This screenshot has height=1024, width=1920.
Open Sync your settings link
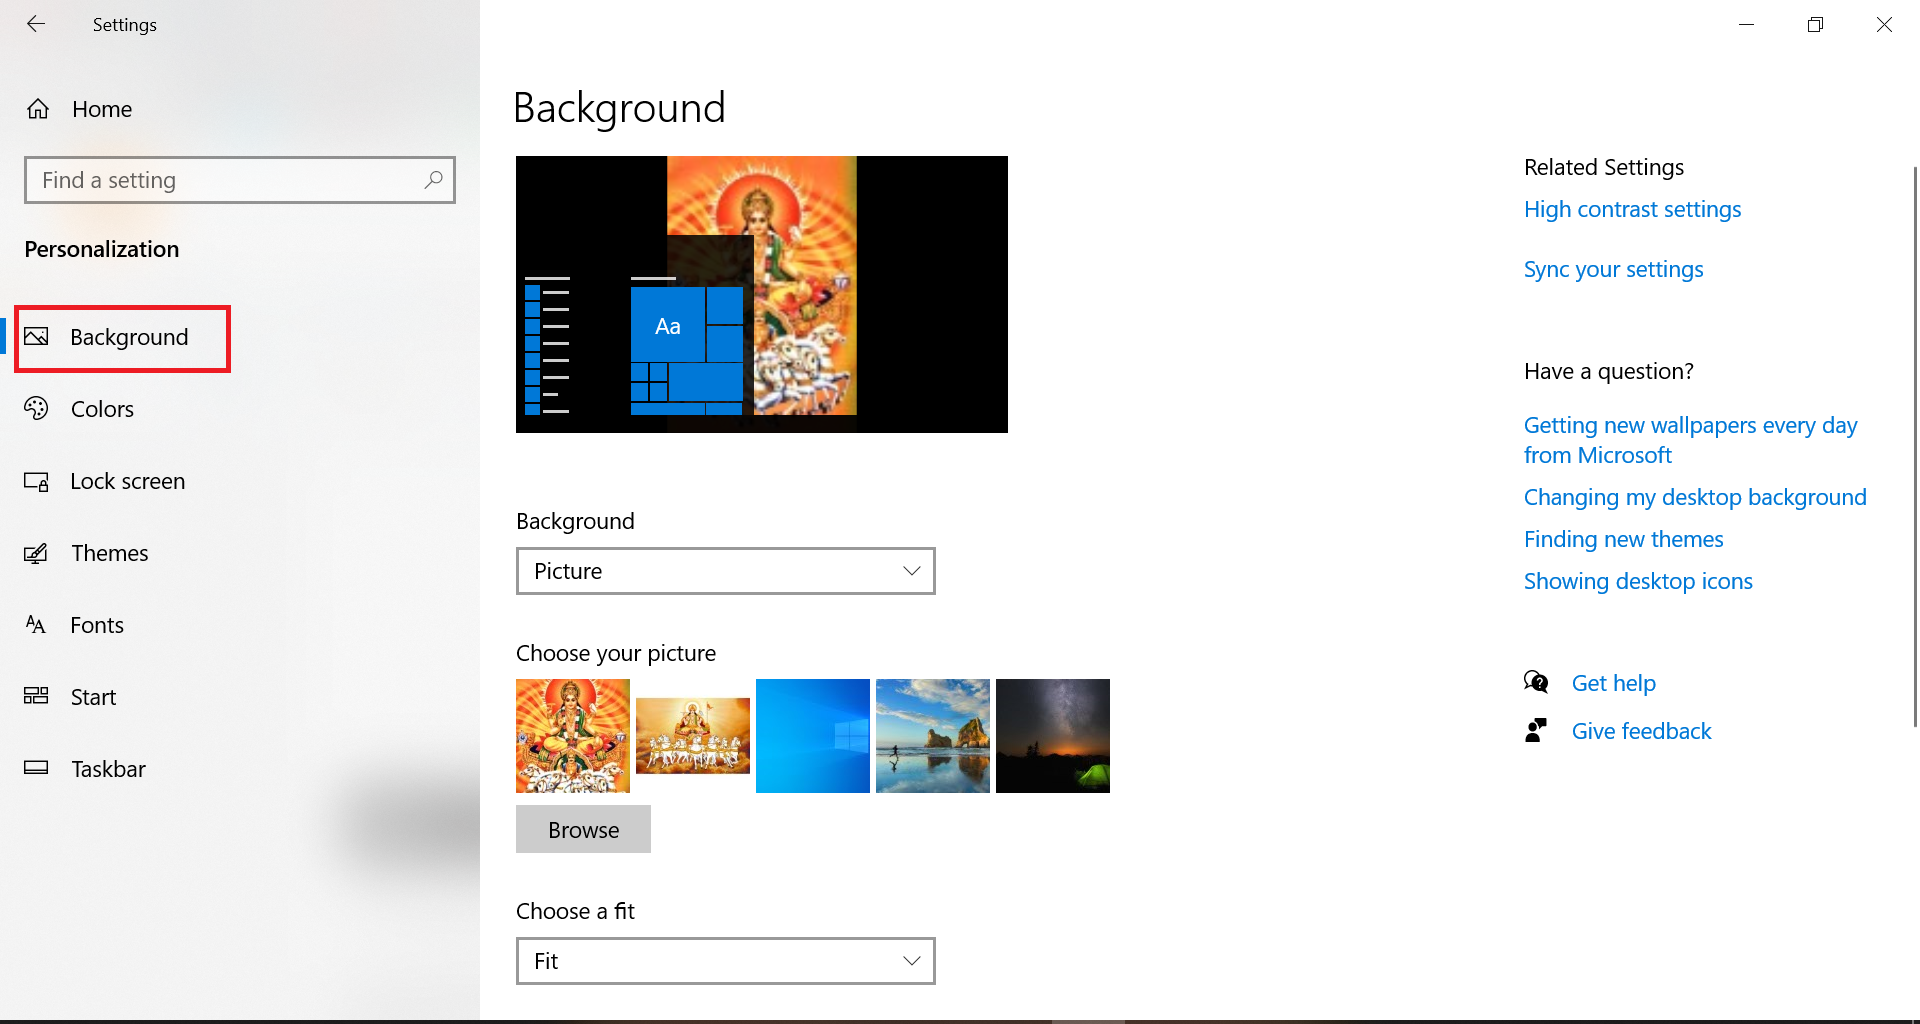click(x=1613, y=269)
